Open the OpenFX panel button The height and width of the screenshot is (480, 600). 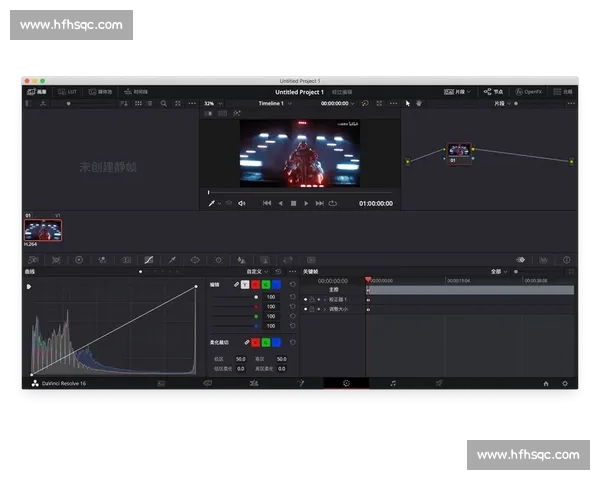tap(528, 92)
